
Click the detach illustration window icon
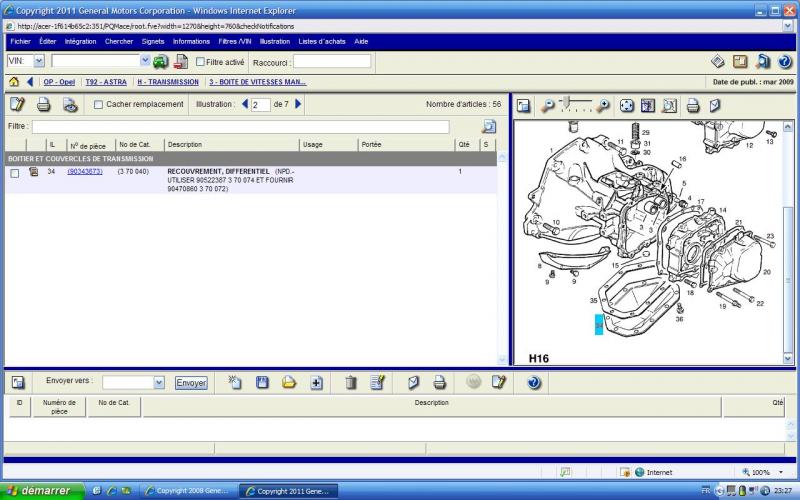click(x=523, y=106)
